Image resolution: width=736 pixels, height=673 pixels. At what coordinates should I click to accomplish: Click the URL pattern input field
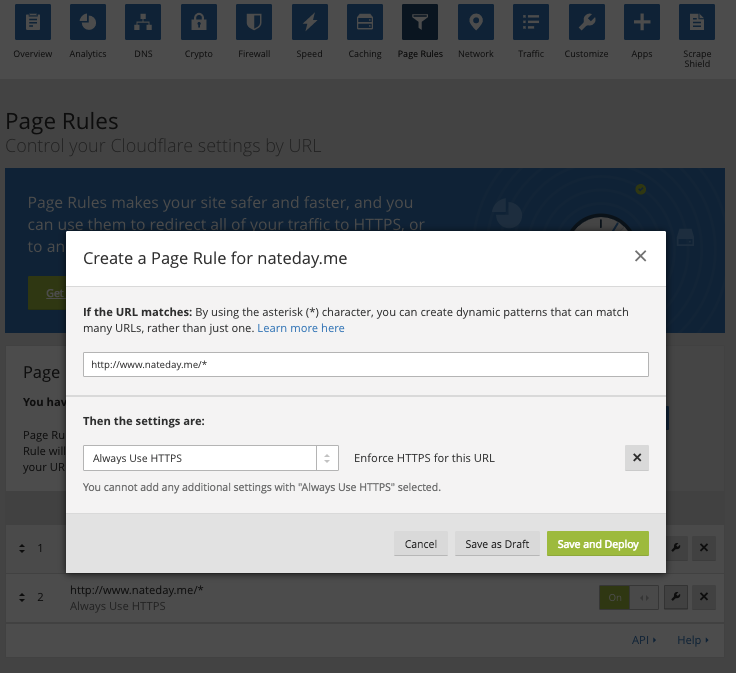pyautogui.click(x=366, y=365)
